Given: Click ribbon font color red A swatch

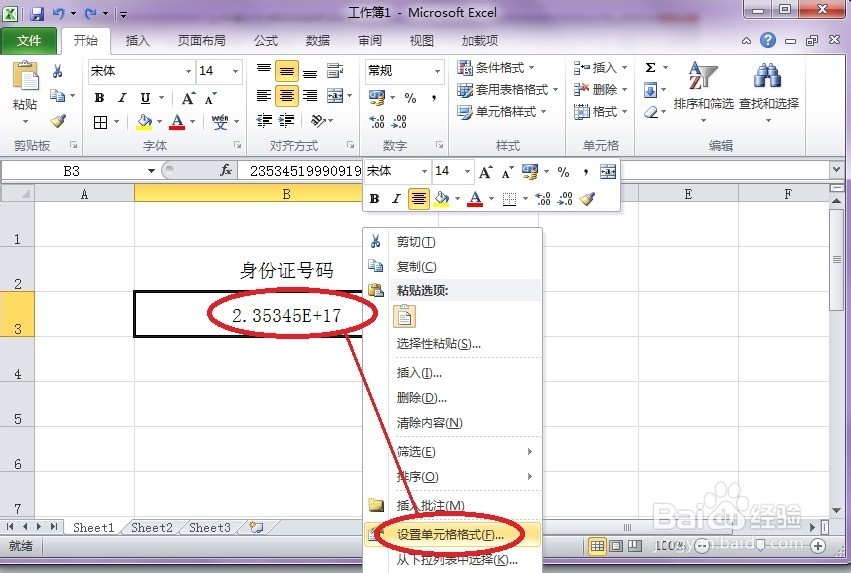Looking at the screenshot, I should click(x=177, y=122).
